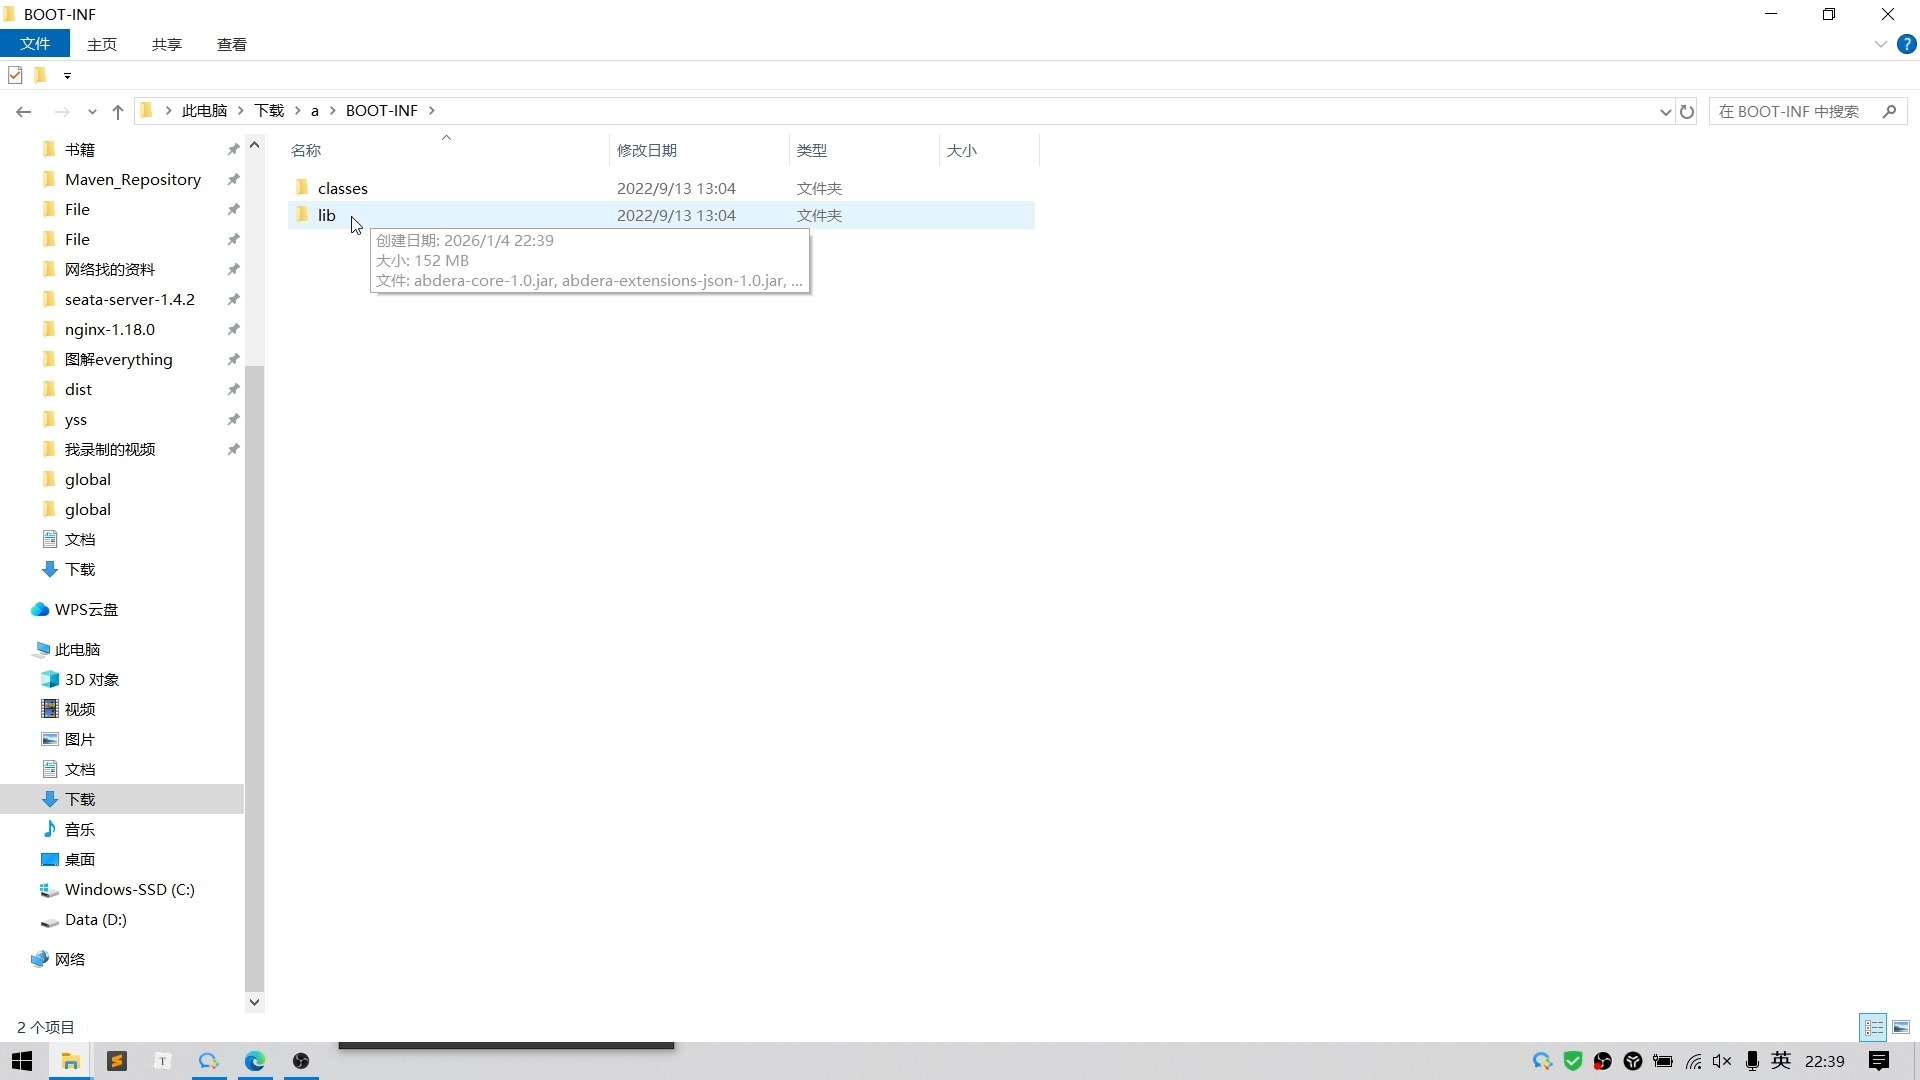Click the Up one level arrow
The image size is (1920, 1080).
[x=118, y=112]
